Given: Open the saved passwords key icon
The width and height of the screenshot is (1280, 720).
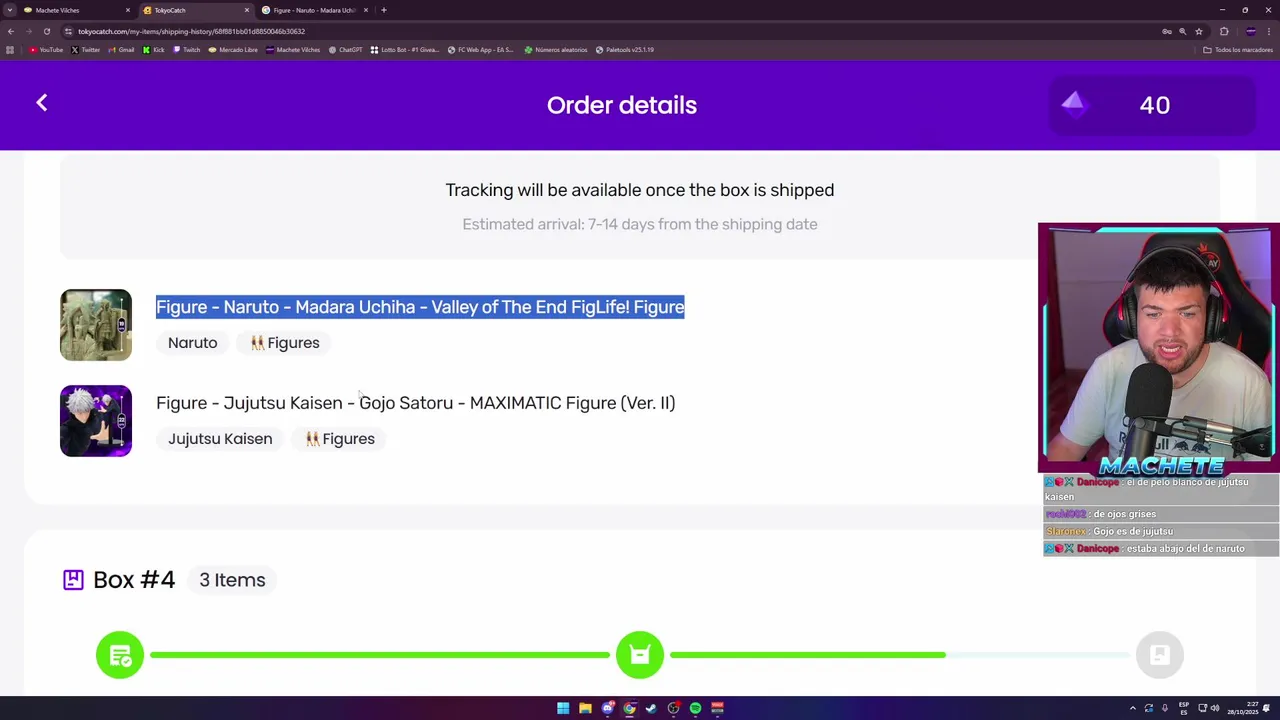Looking at the screenshot, I should [1166, 31].
